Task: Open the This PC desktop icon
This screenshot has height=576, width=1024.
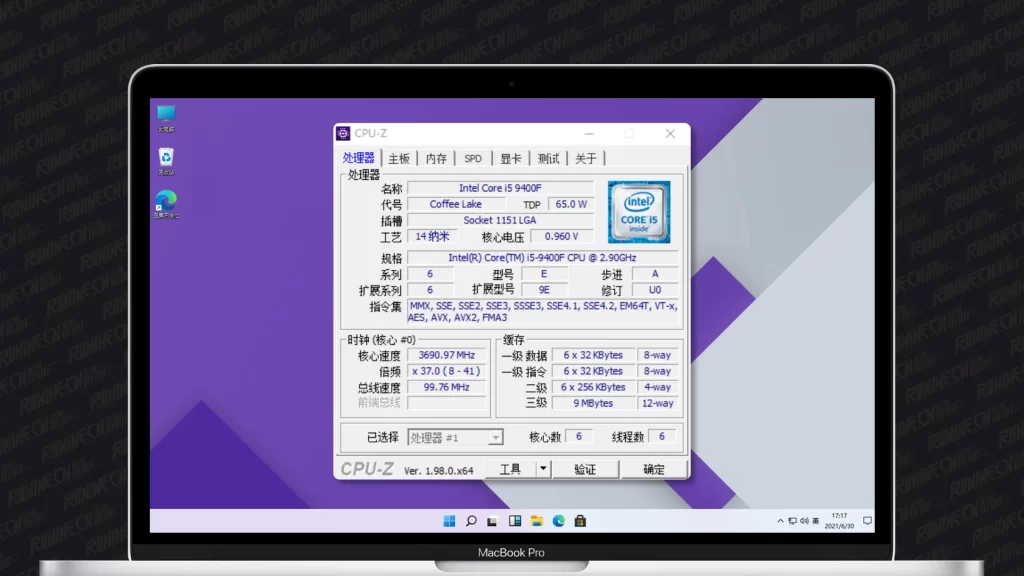Action: click(166, 115)
